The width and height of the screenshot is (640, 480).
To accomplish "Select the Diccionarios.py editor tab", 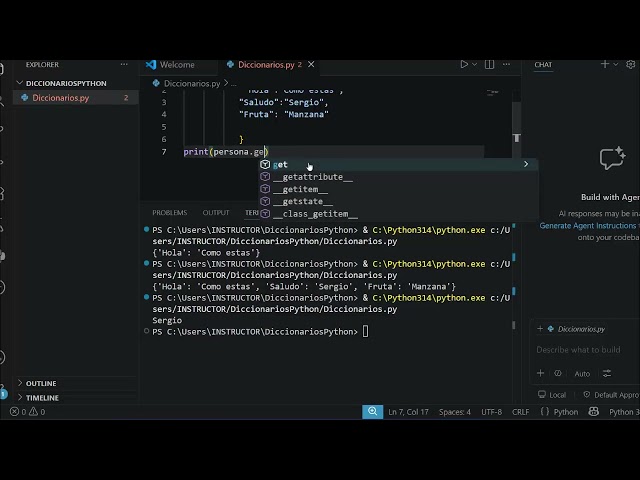I will [x=265, y=64].
